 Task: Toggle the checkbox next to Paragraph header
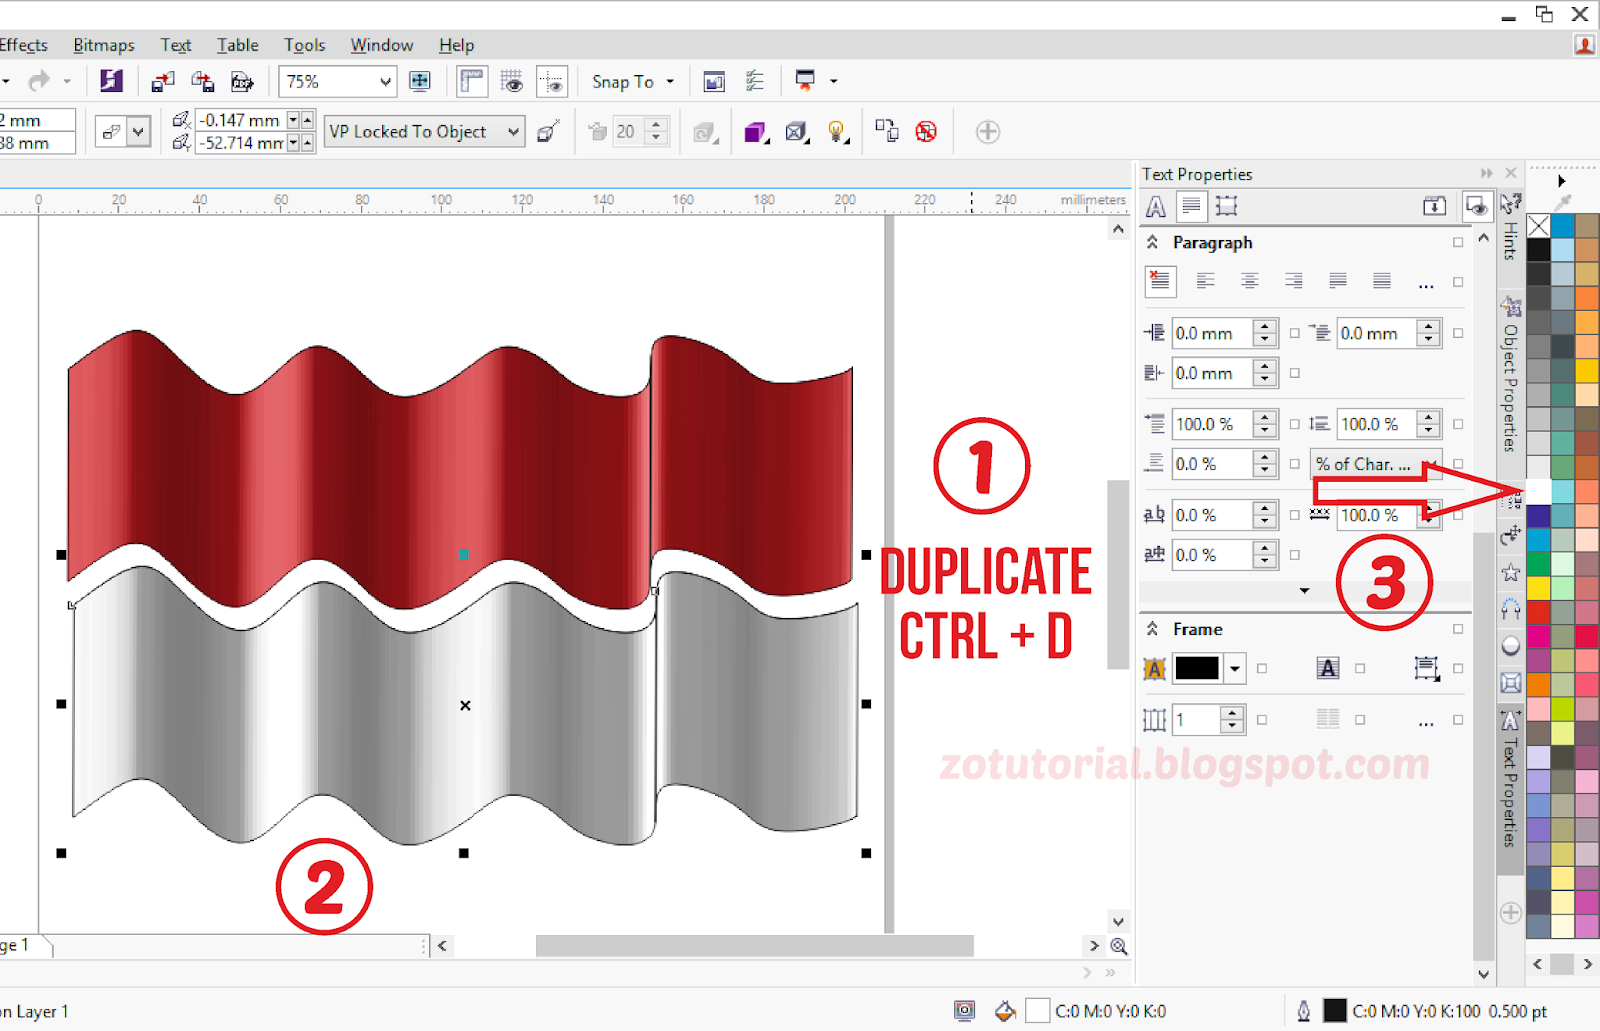1458,242
